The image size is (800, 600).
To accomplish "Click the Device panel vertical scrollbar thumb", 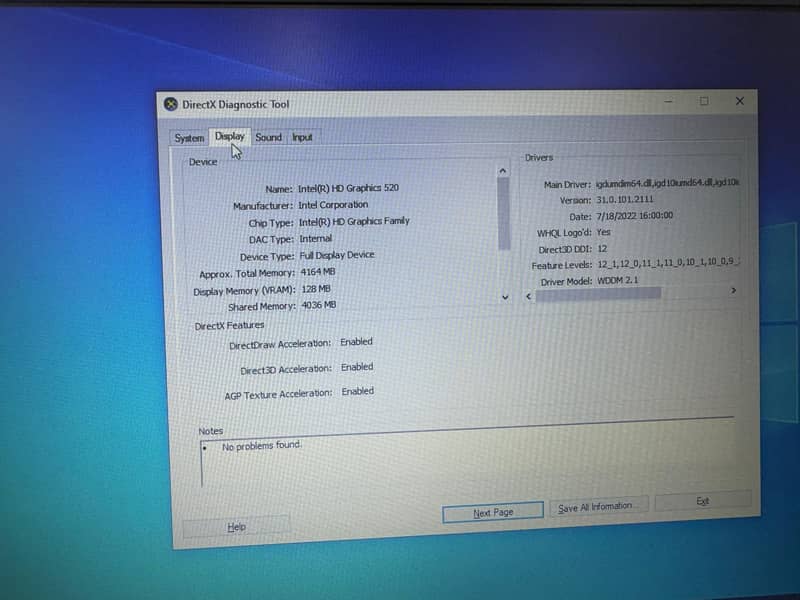I will click(x=504, y=213).
